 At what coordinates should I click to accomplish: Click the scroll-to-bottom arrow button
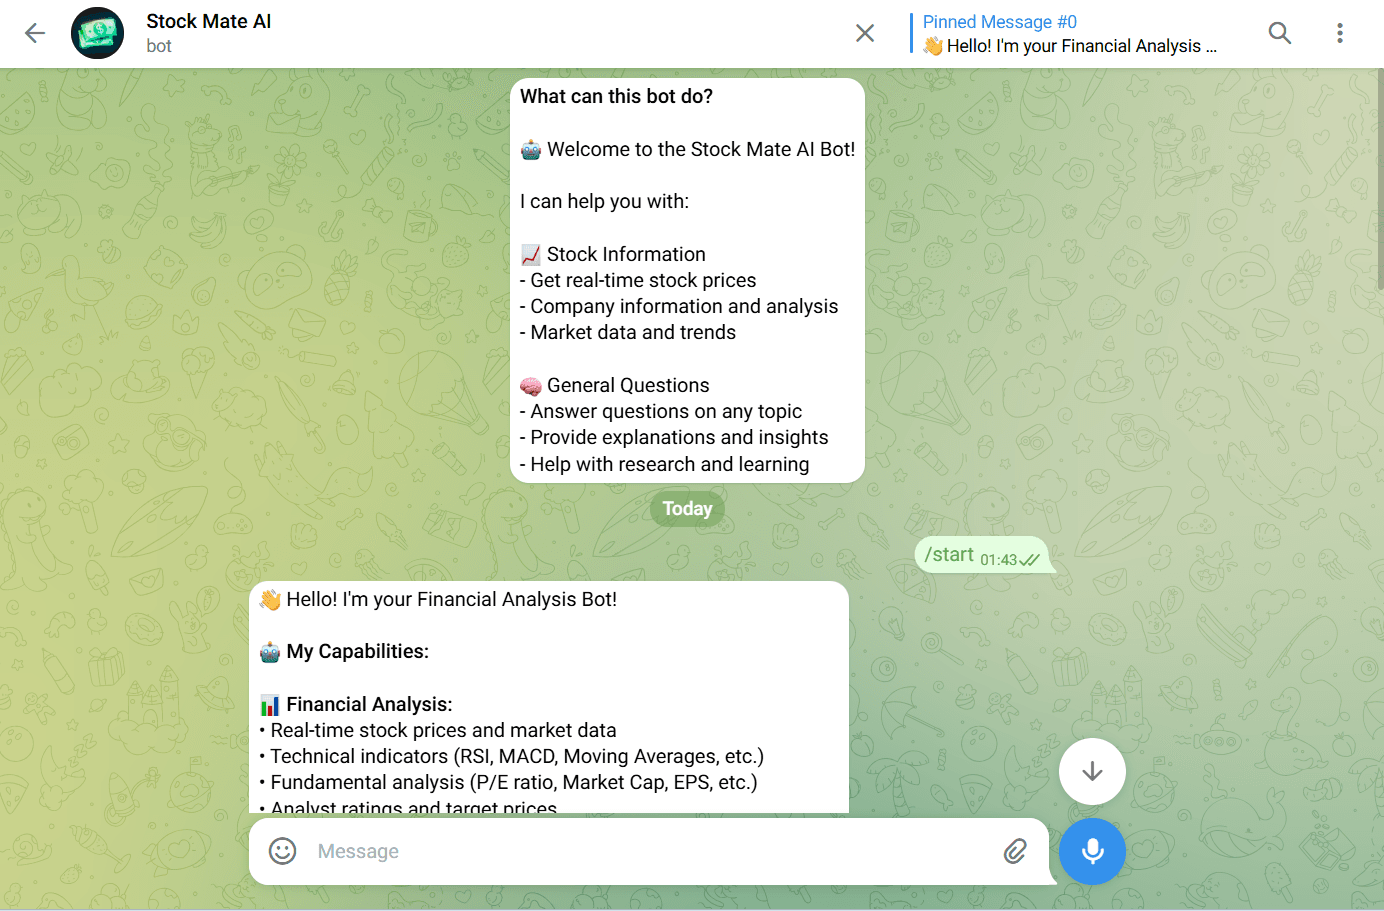coord(1091,771)
